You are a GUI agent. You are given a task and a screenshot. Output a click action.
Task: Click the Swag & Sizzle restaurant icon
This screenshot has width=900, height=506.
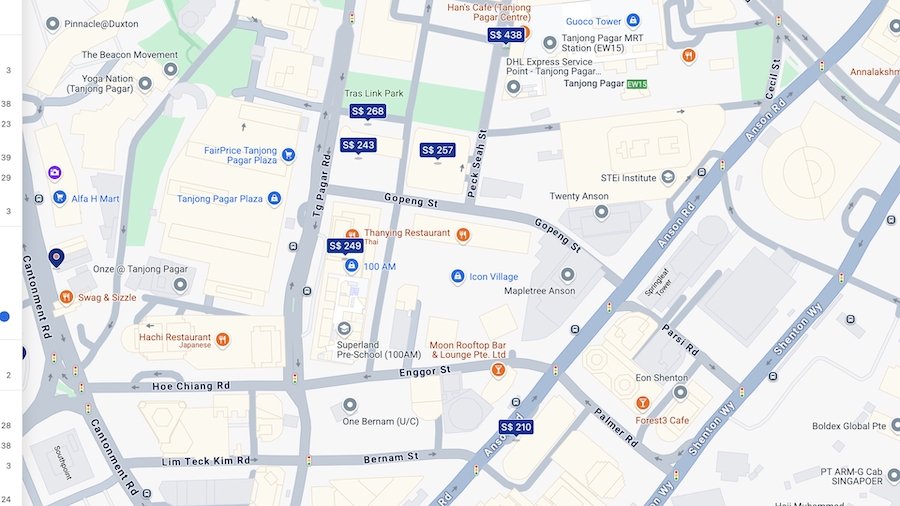point(67,297)
